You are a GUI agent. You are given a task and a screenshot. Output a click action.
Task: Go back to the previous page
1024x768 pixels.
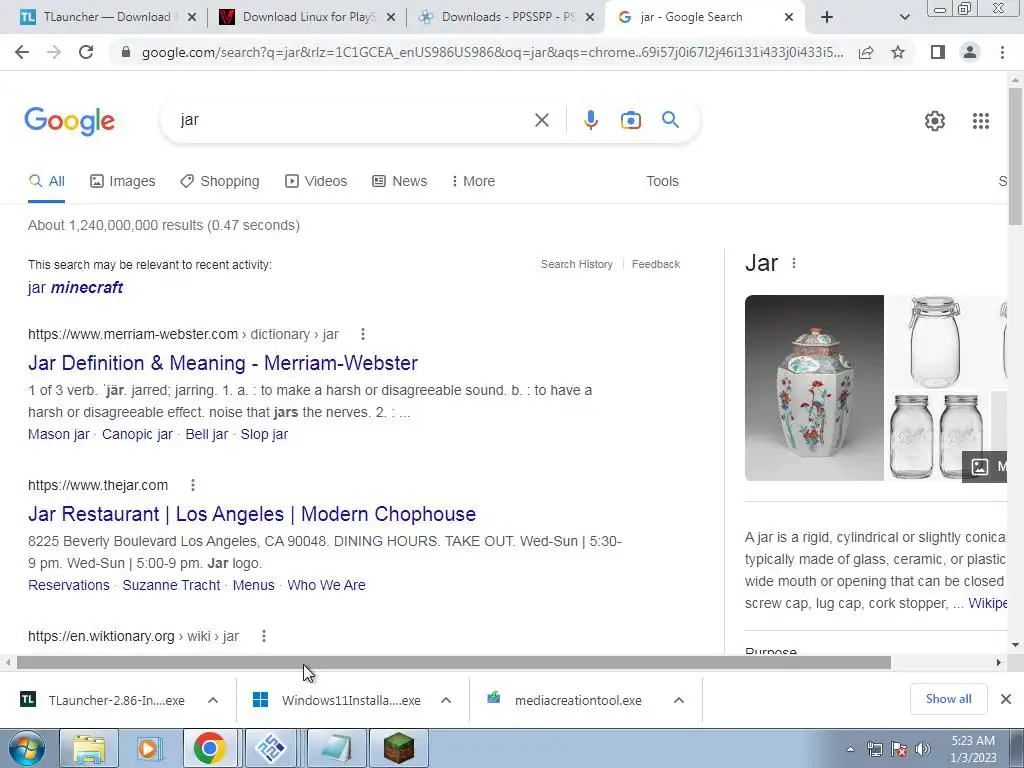[22, 52]
